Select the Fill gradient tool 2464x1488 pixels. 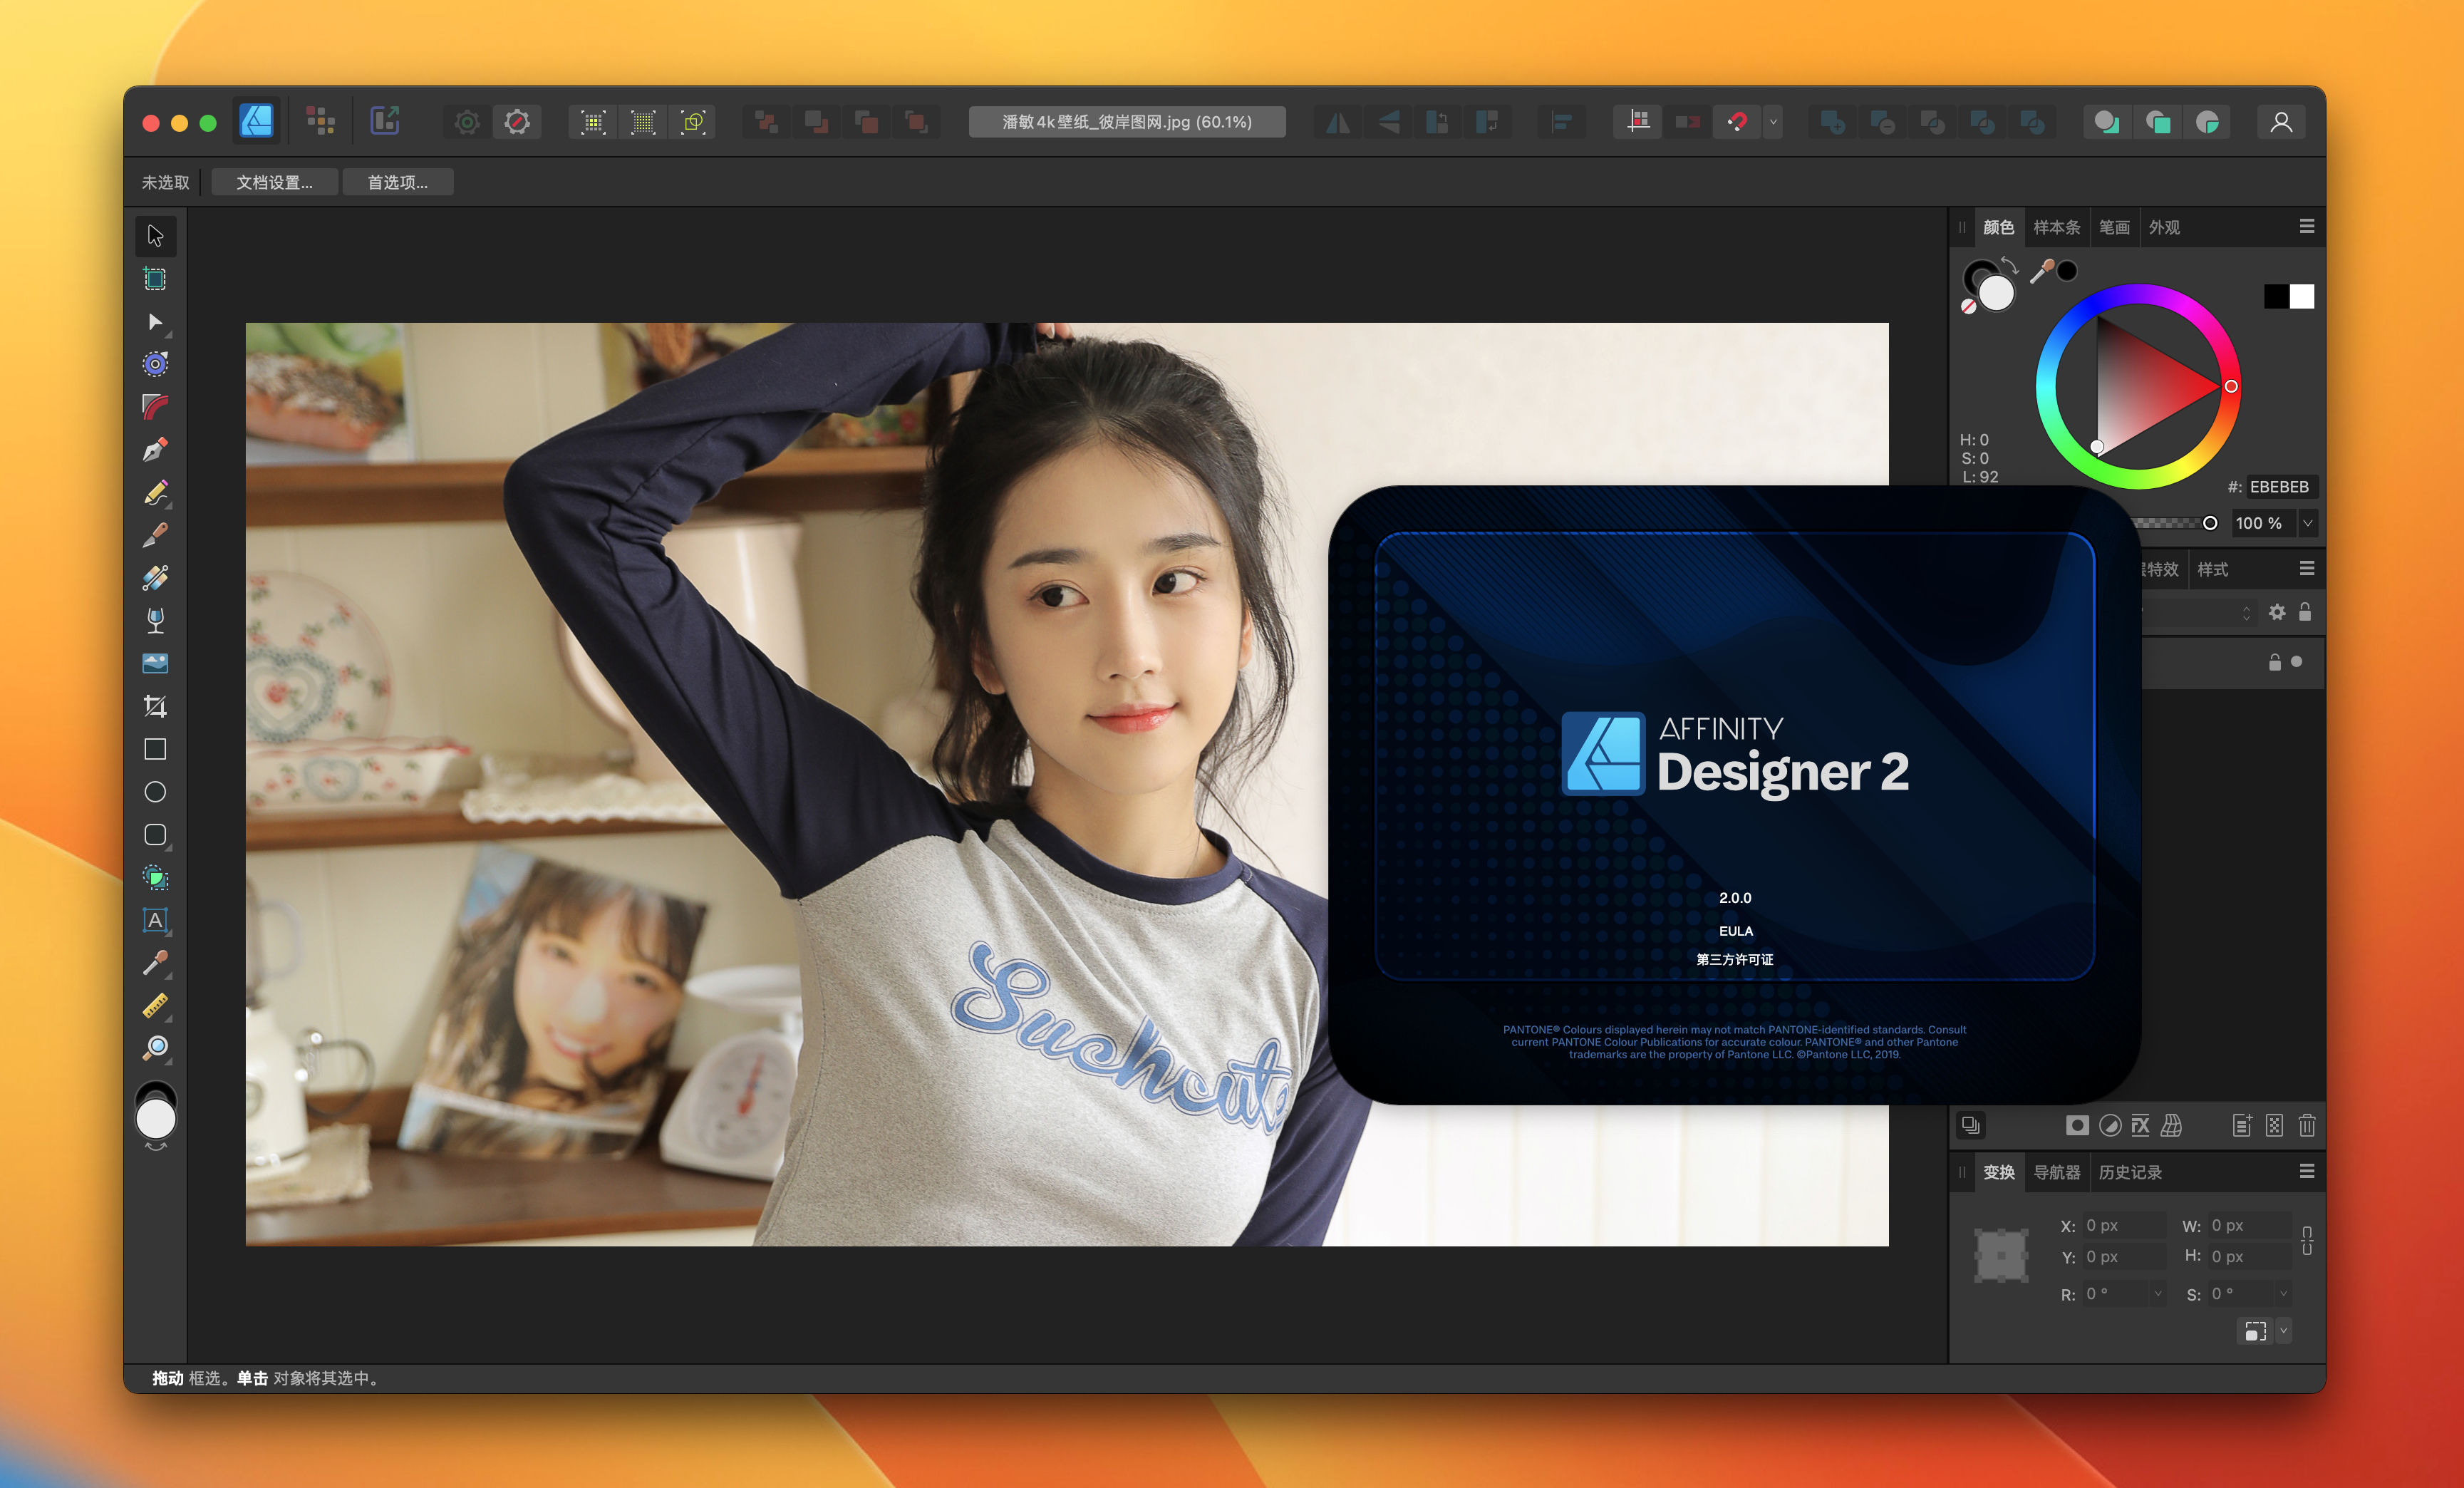[x=155, y=578]
